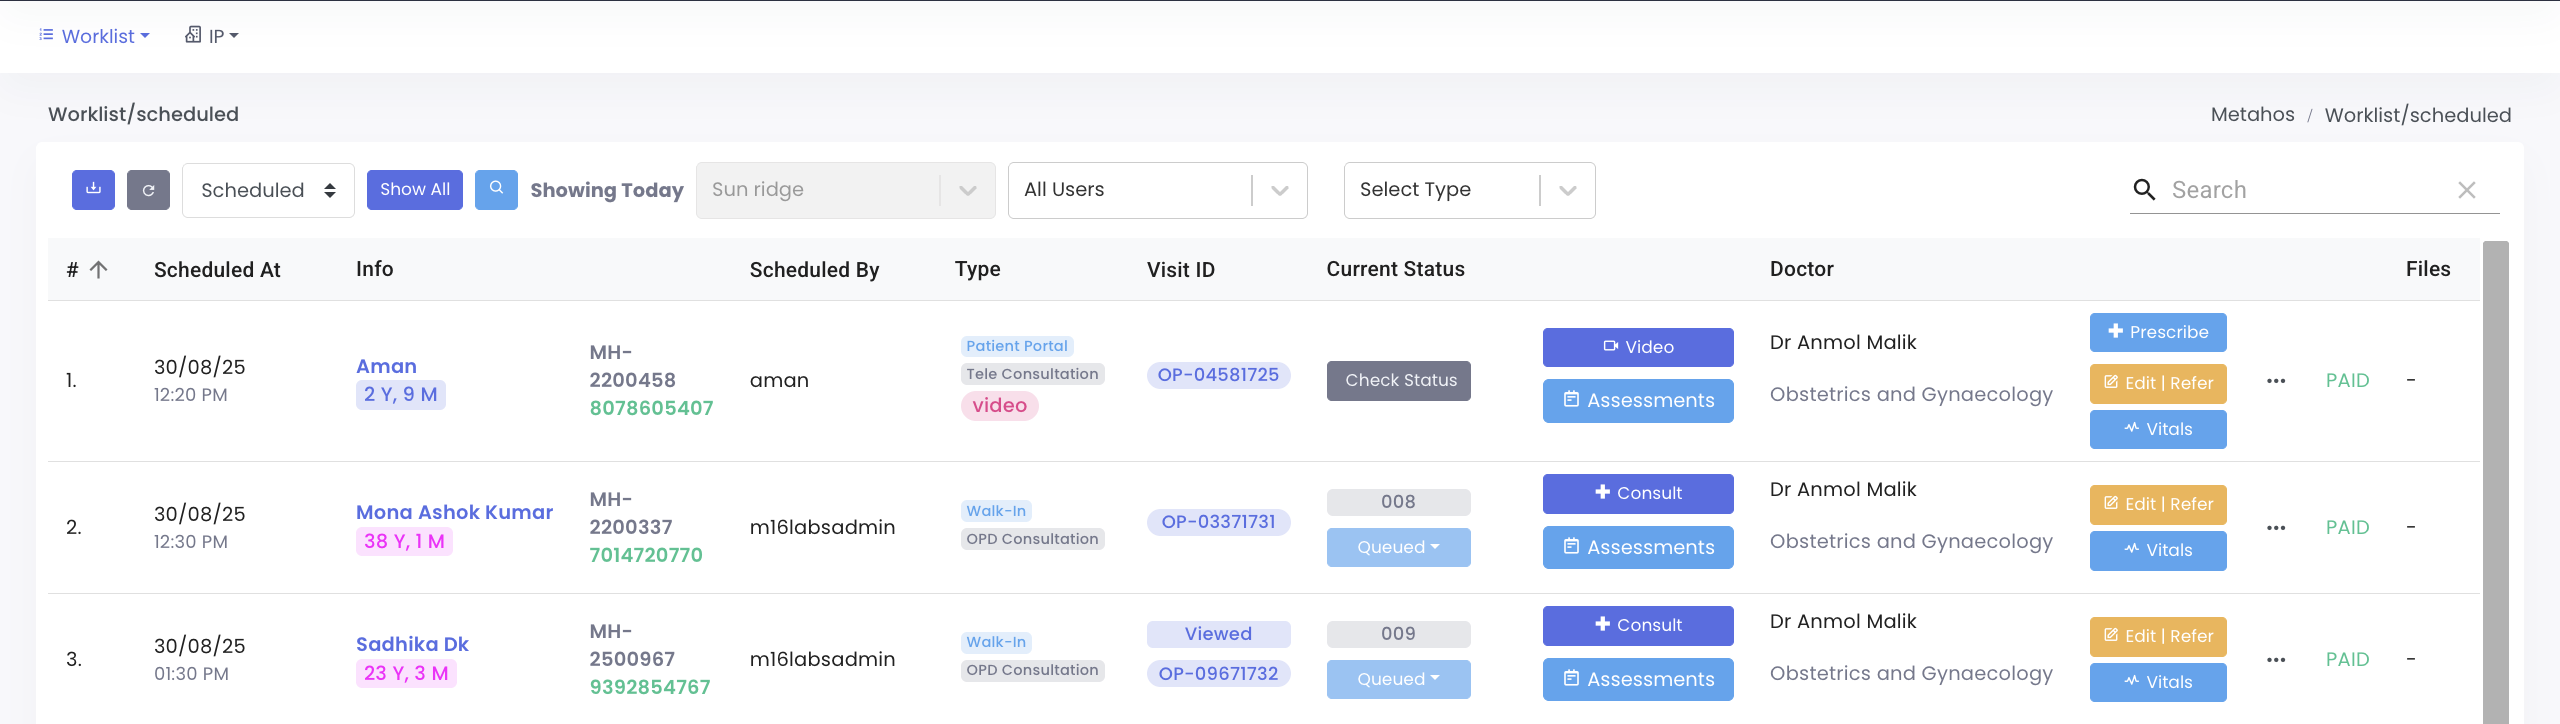The height and width of the screenshot is (724, 2560).
Task: Click the grey refresh icon button
Action: click(x=148, y=190)
